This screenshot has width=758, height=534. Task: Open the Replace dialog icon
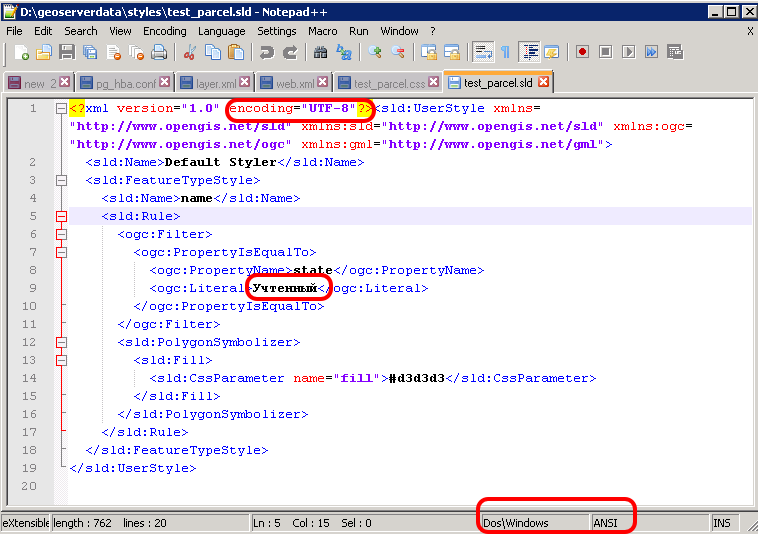point(344,52)
